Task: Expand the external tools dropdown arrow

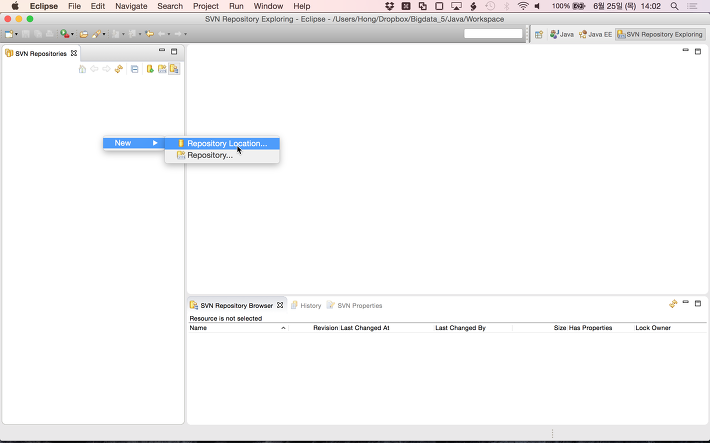Action: [x=72, y=34]
